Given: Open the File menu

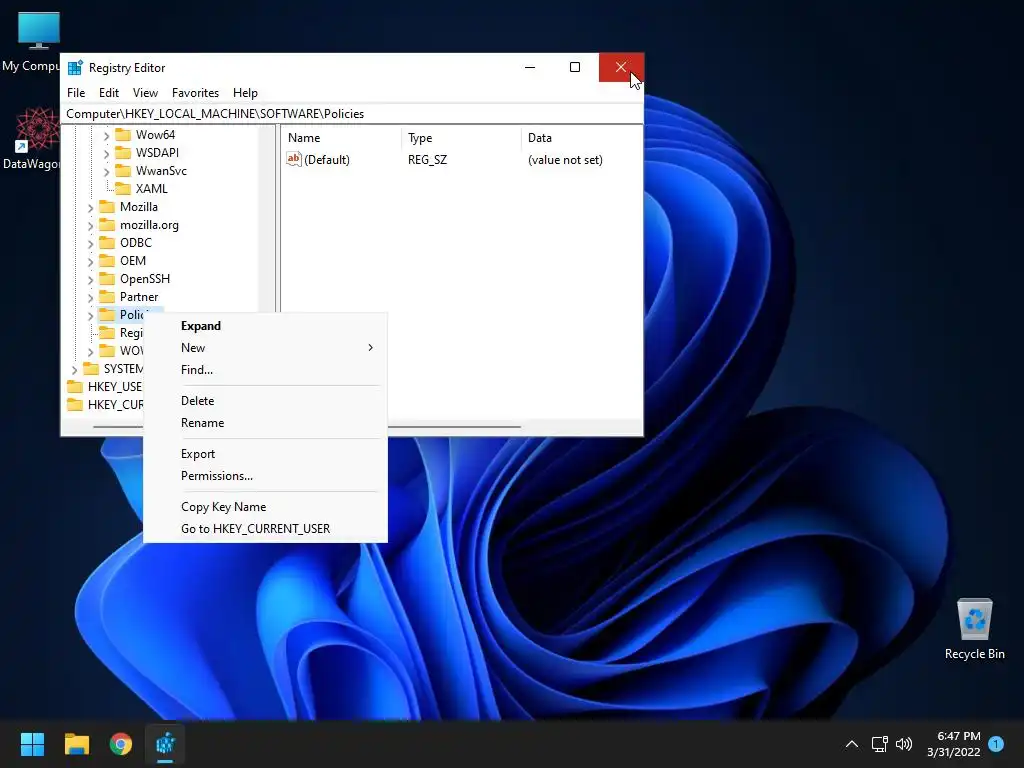Looking at the screenshot, I should 76,93.
